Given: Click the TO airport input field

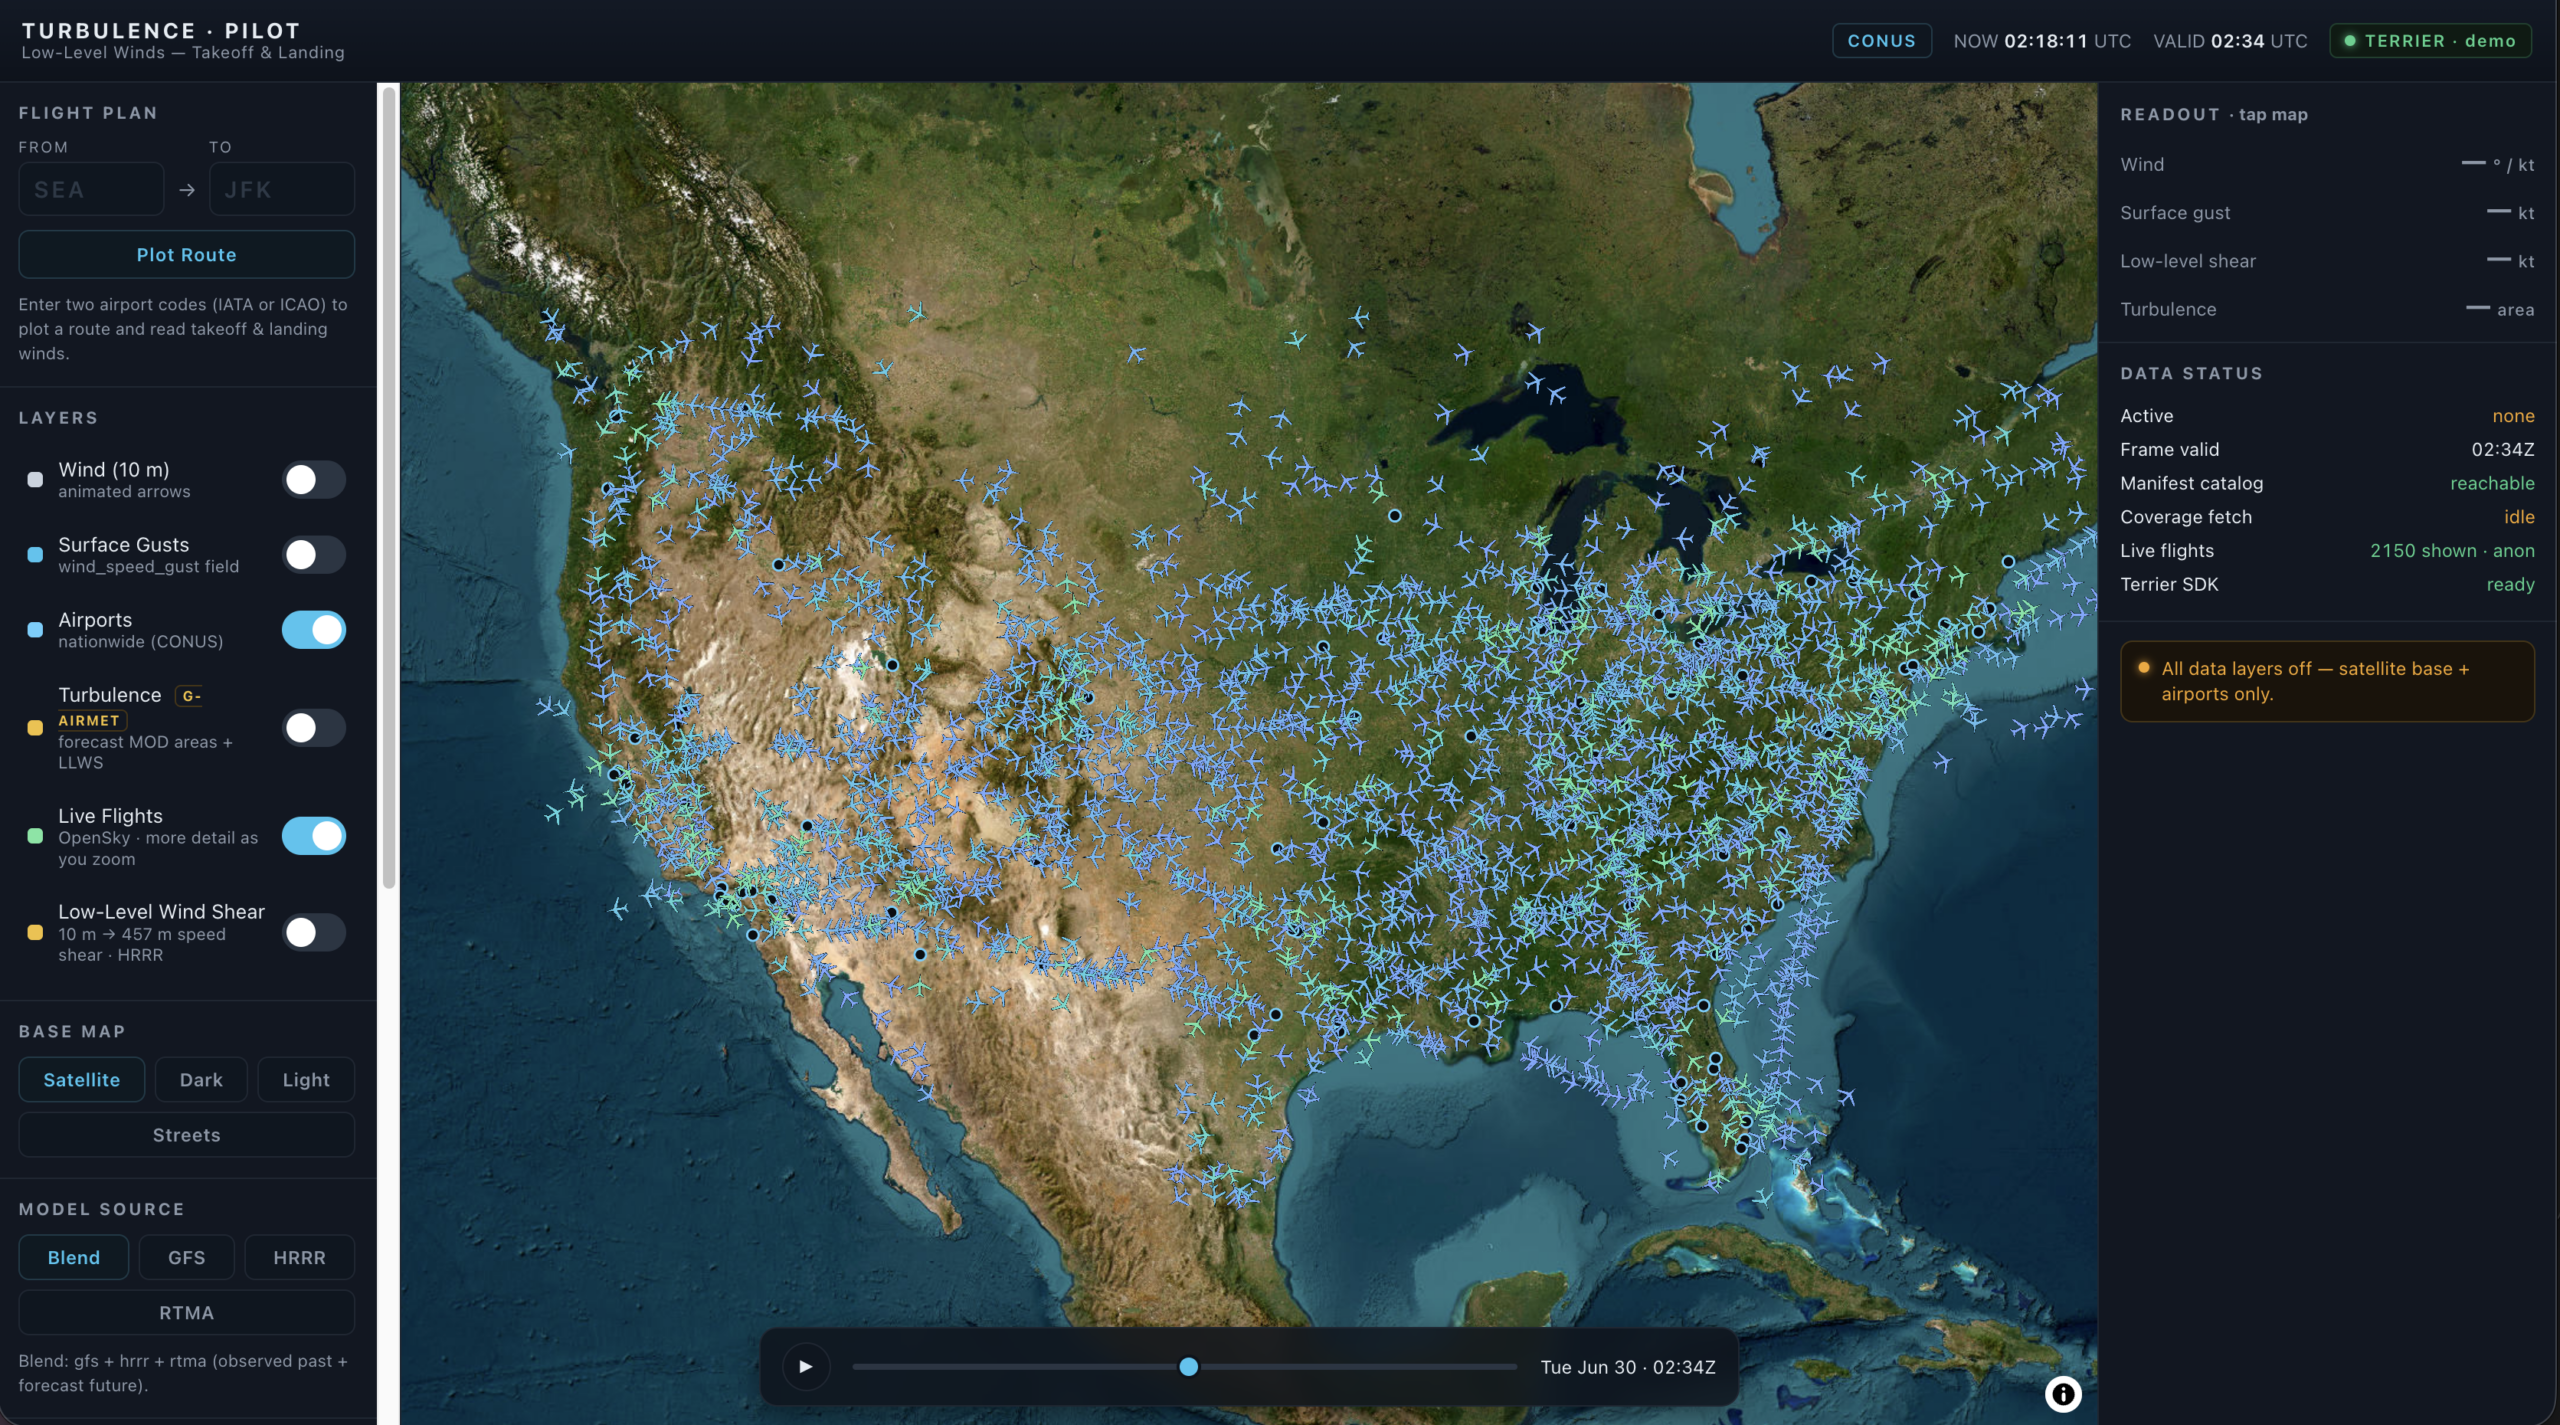Looking at the screenshot, I should coord(282,189).
